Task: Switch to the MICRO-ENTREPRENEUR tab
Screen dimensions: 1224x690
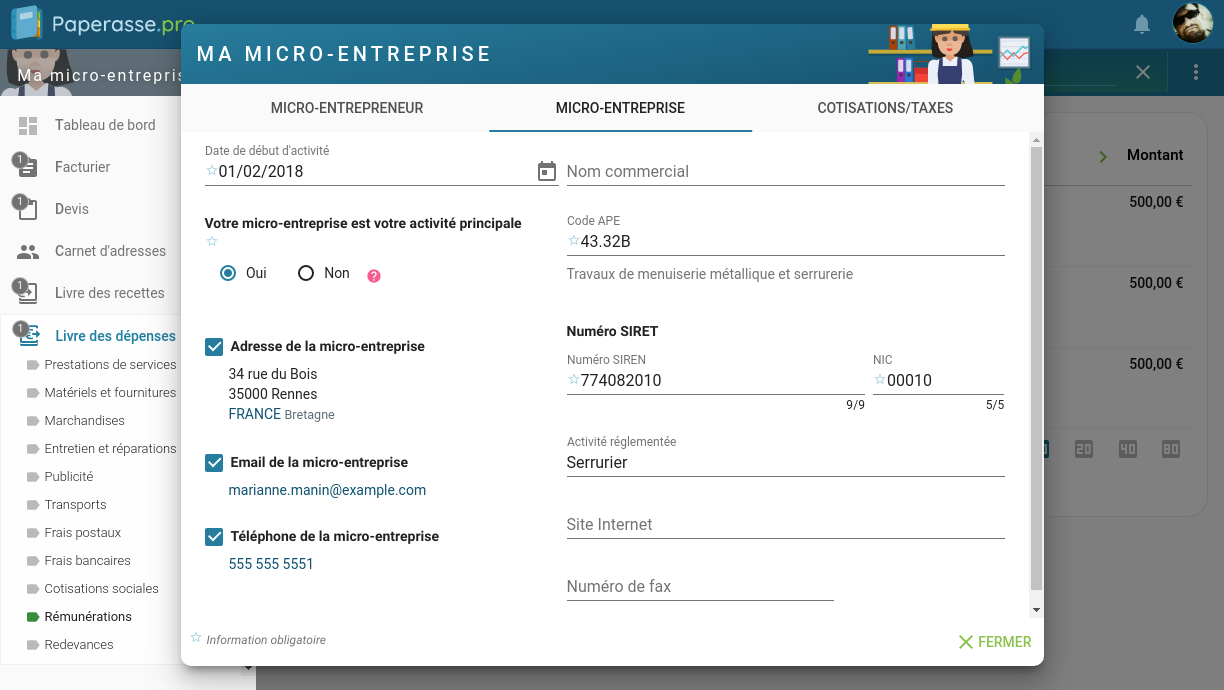Action: pos(346,106)
